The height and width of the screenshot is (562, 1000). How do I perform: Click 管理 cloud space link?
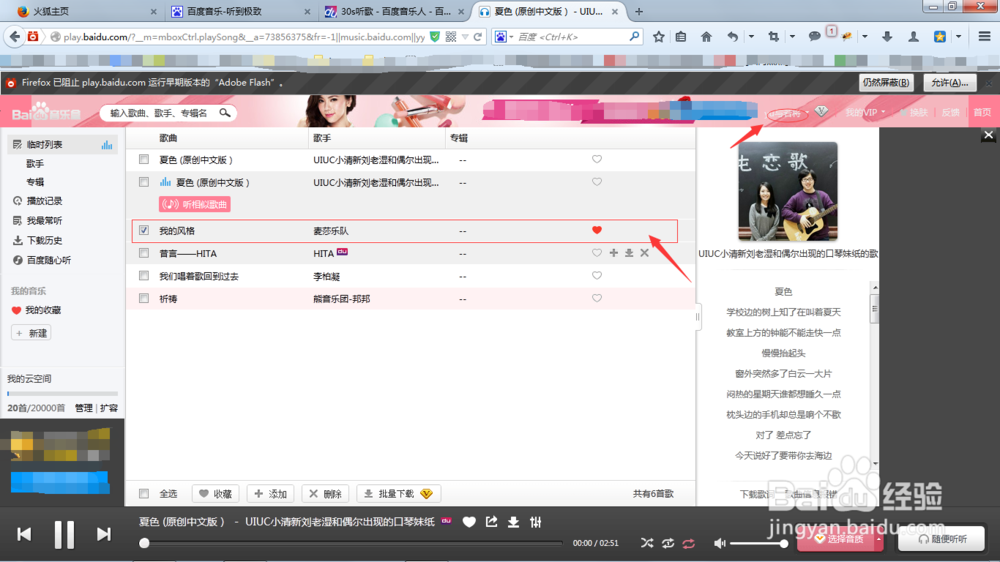point(84,408)
